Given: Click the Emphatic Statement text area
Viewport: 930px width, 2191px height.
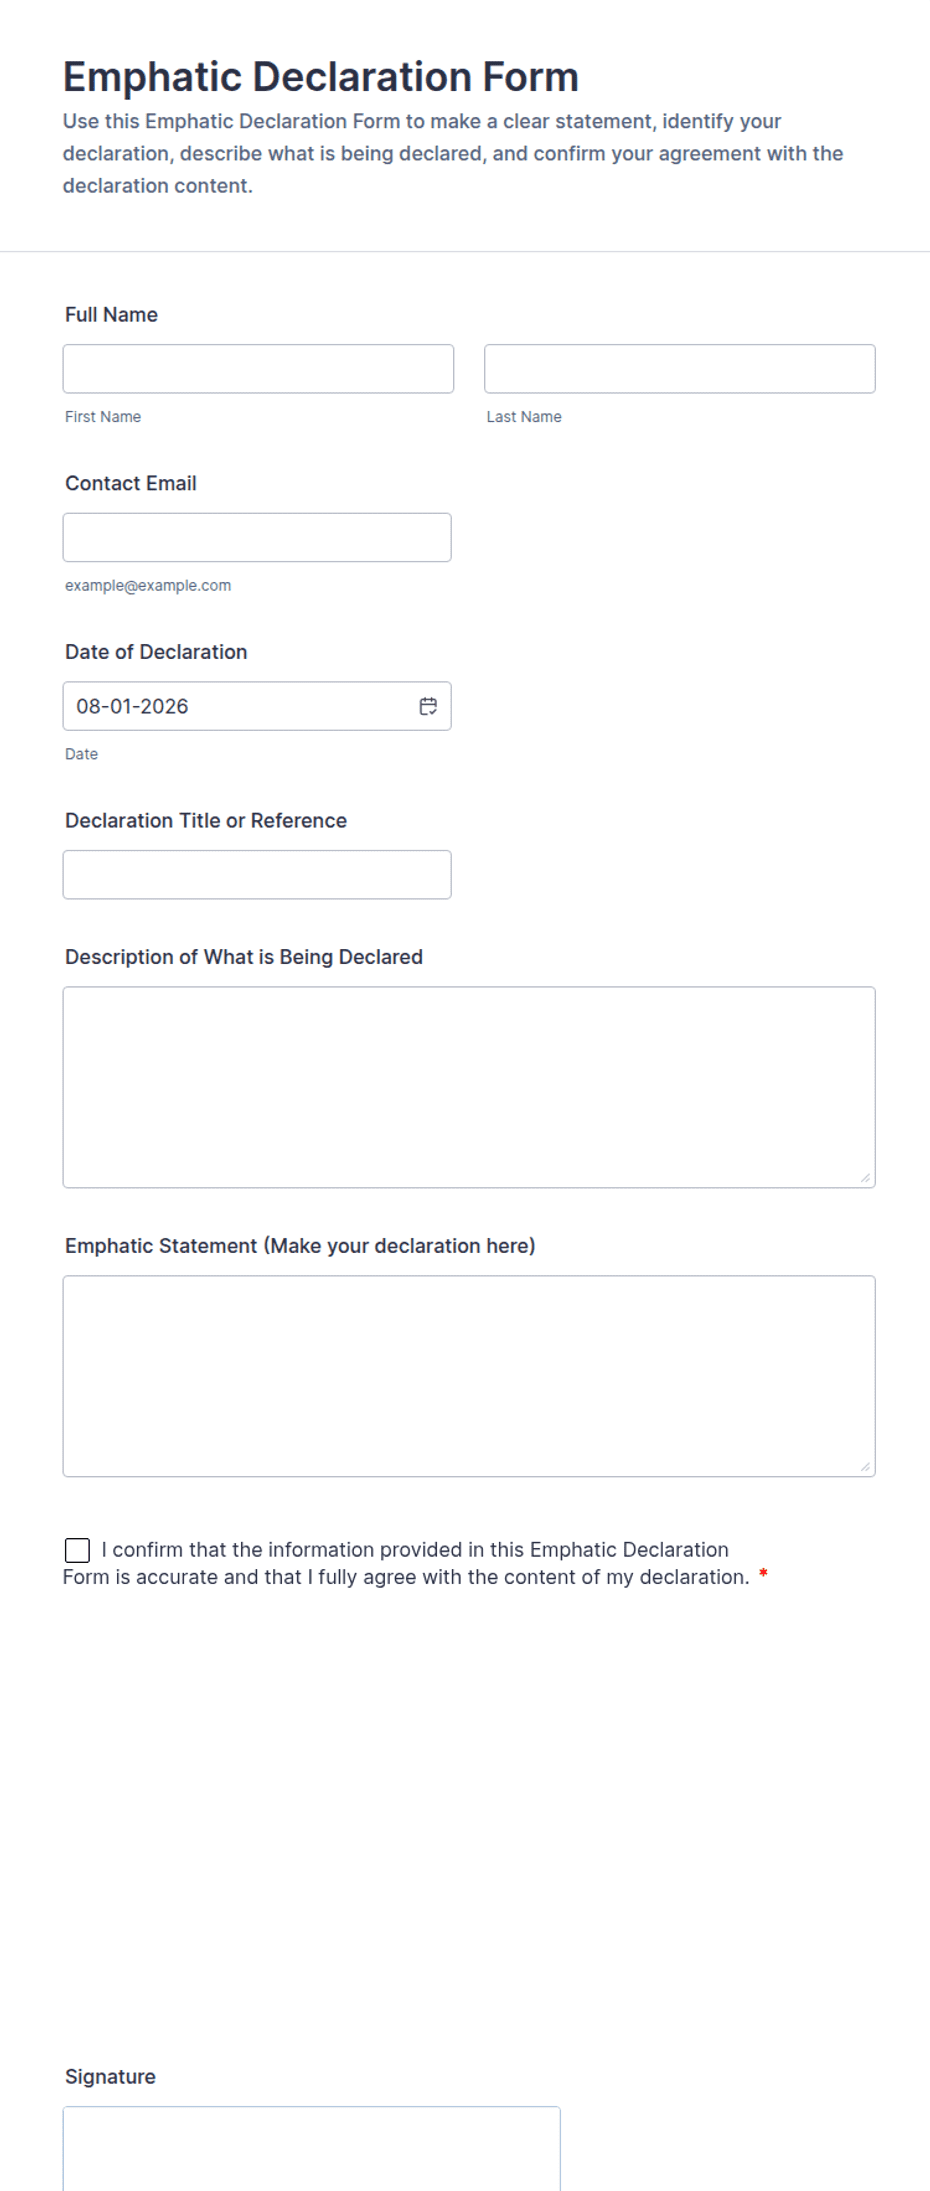Looking at the screenshot, I should click(x=469, y=1376).
